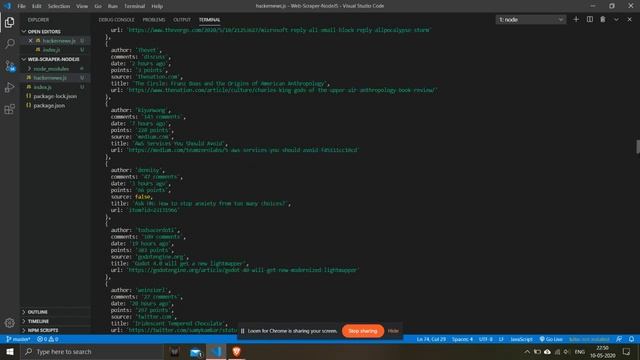Image resolution: width=640 pixels, height=360 pixels.
Task: Click the errors and warnings status indicator
Action: pos(48,339)
